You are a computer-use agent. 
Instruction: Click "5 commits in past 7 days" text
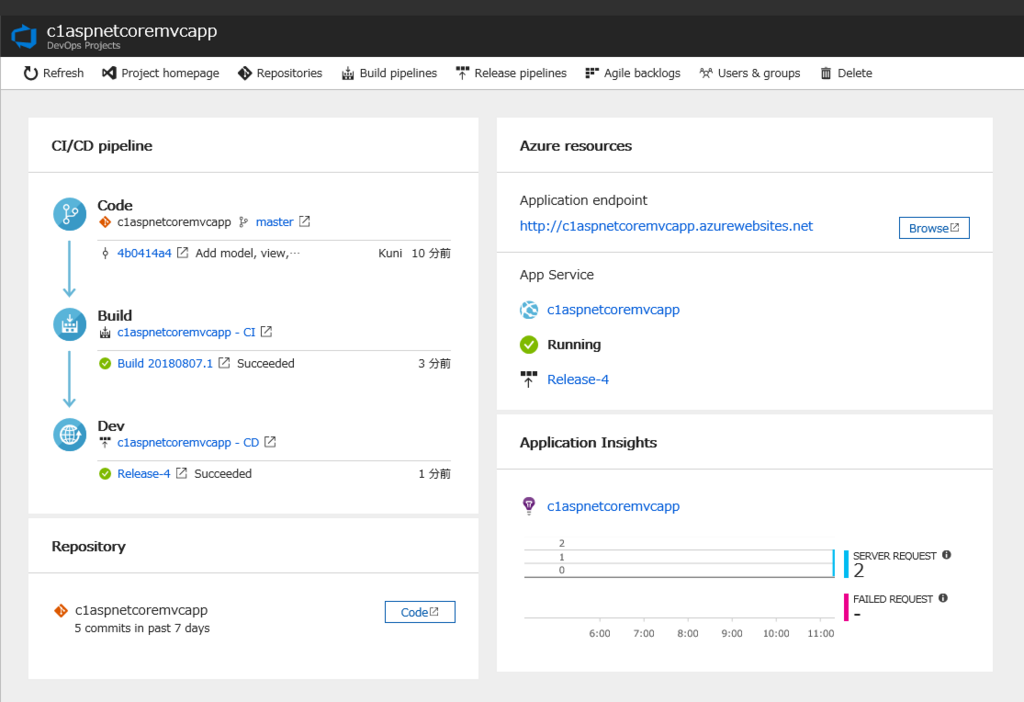pos(142,628)
